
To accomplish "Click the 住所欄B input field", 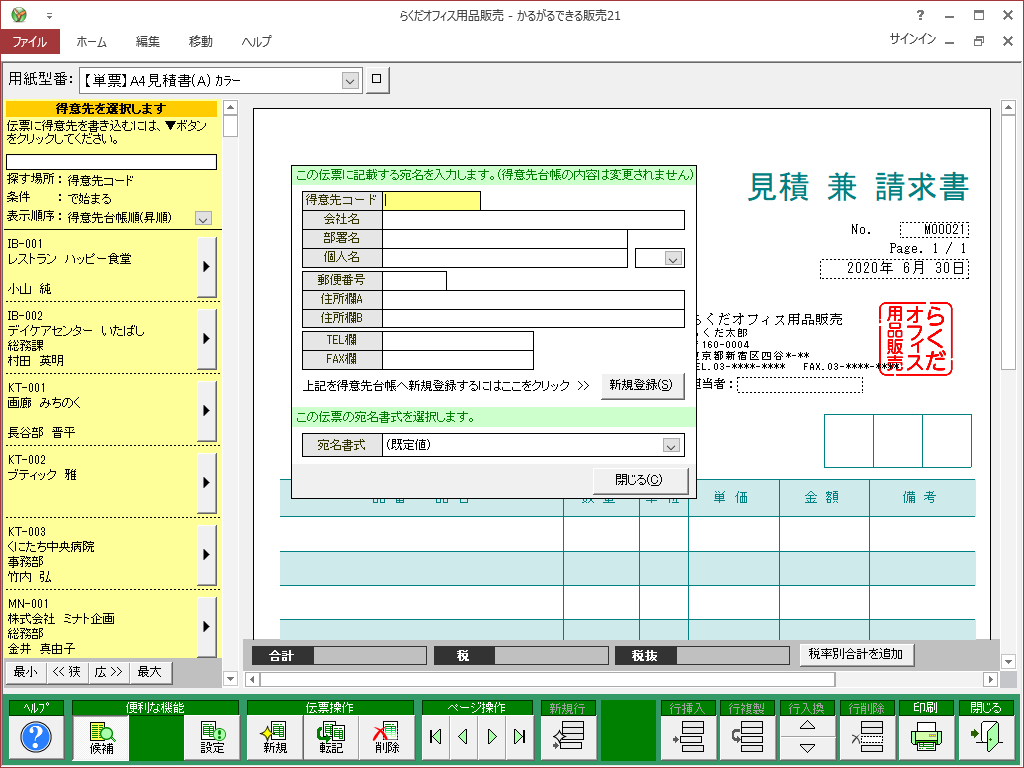I will point(534,318).
